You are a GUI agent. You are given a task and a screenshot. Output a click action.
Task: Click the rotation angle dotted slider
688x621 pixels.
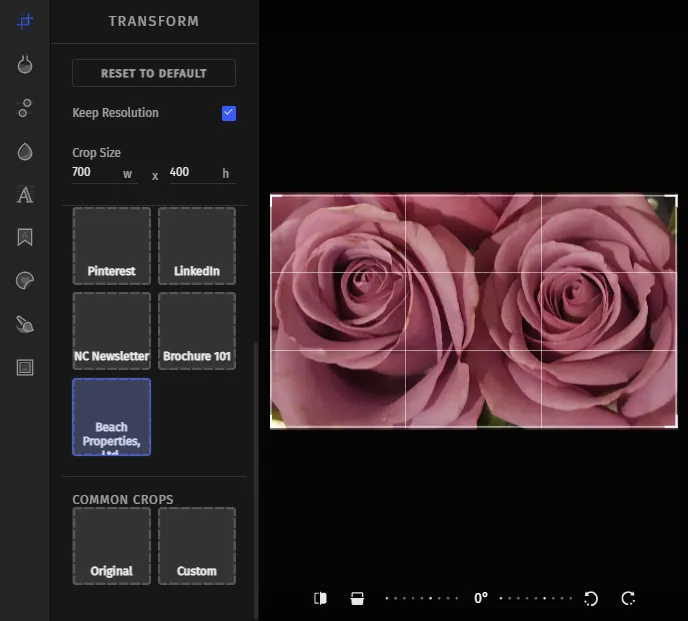click(479, 598)
